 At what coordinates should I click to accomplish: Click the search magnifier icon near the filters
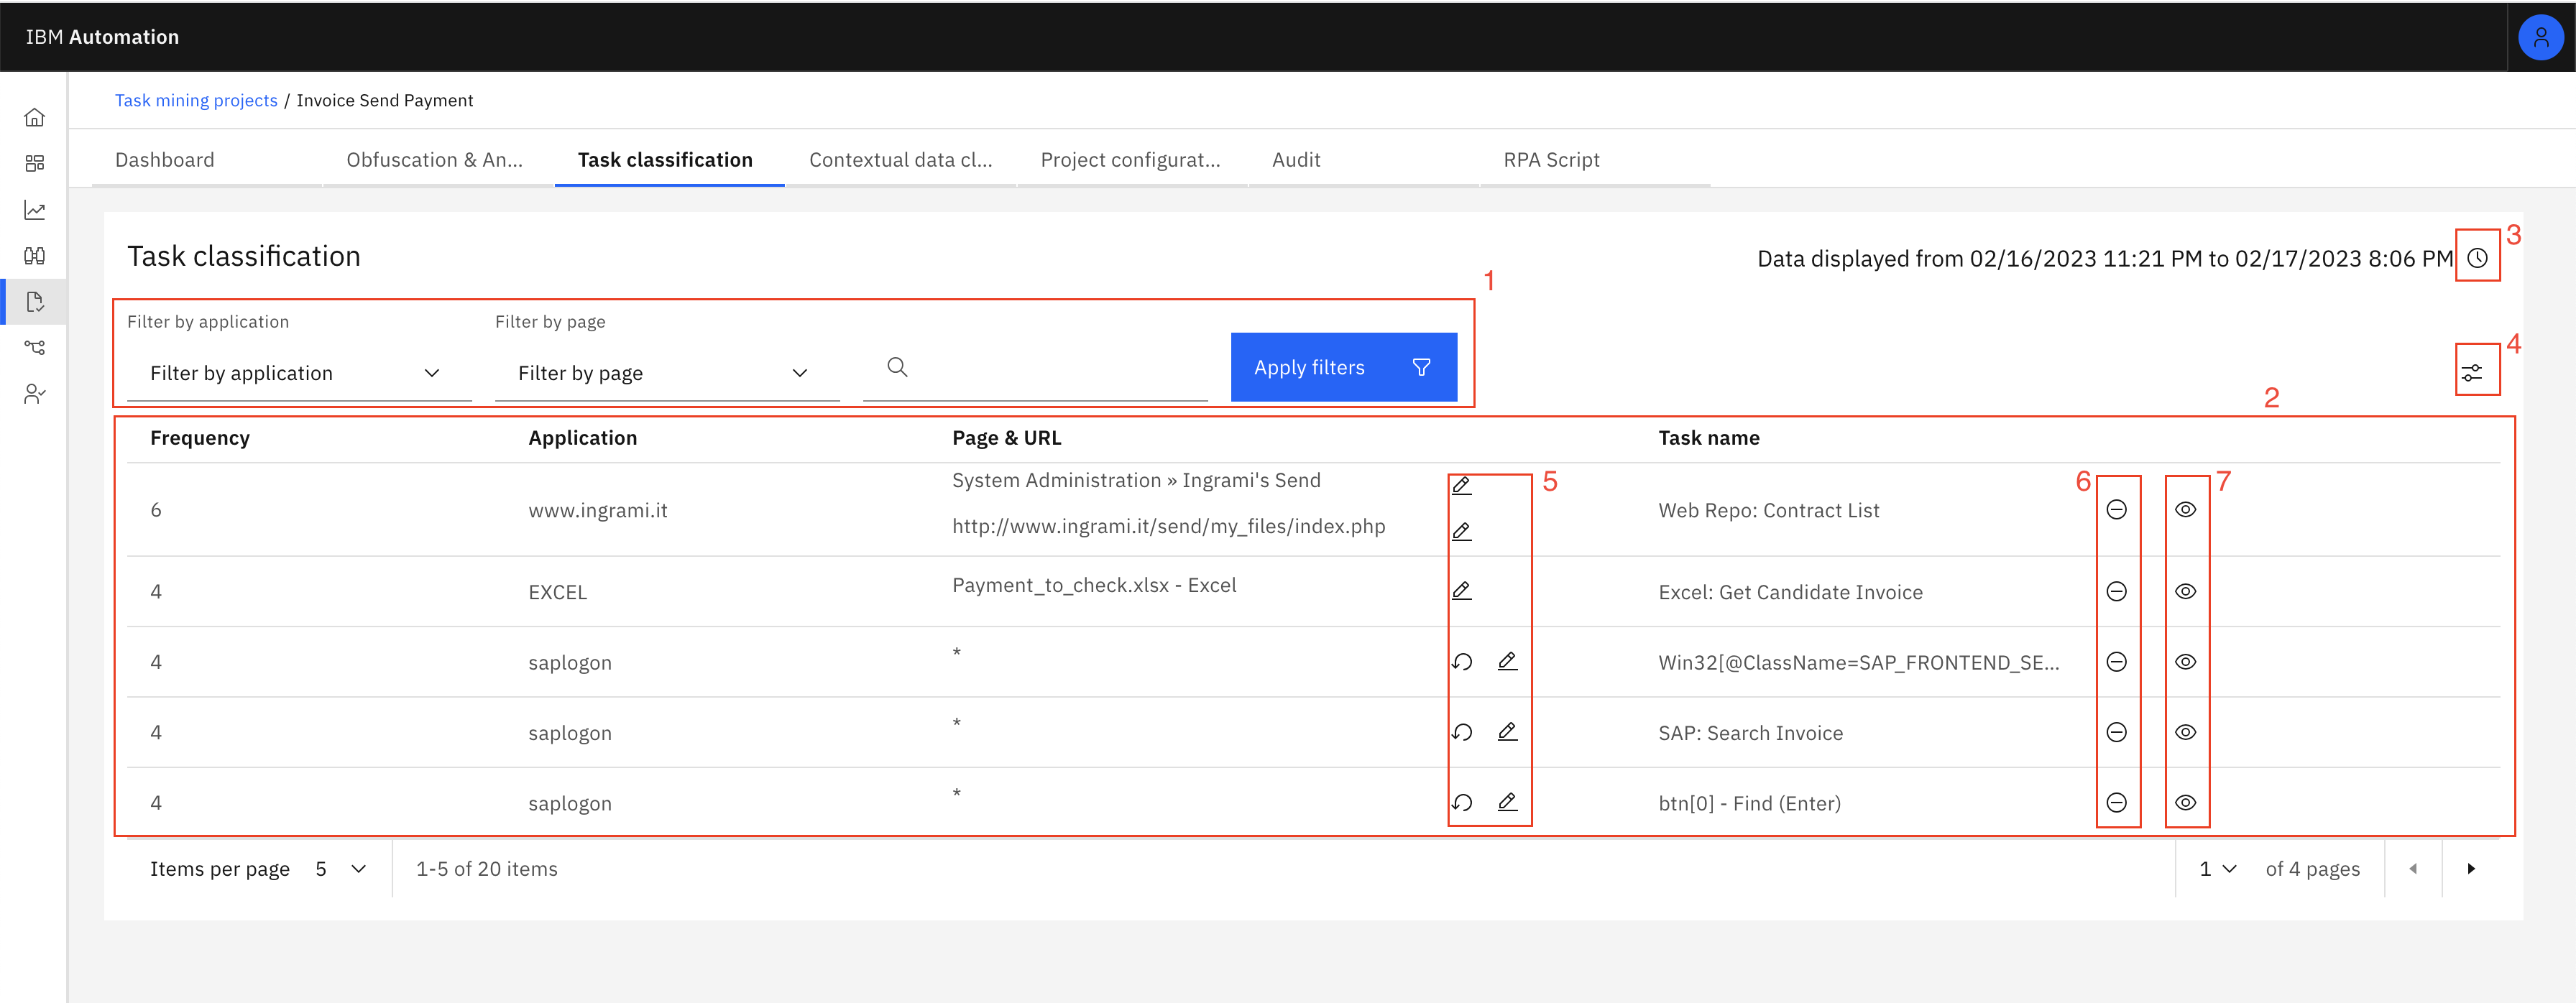[896, 367]
